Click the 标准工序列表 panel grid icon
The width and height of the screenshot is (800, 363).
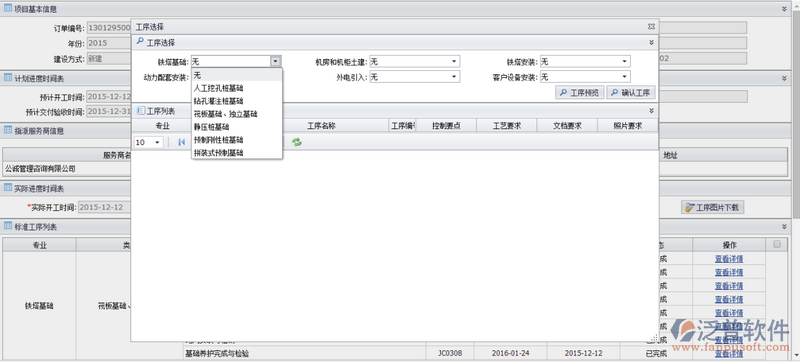coord(8,226)
